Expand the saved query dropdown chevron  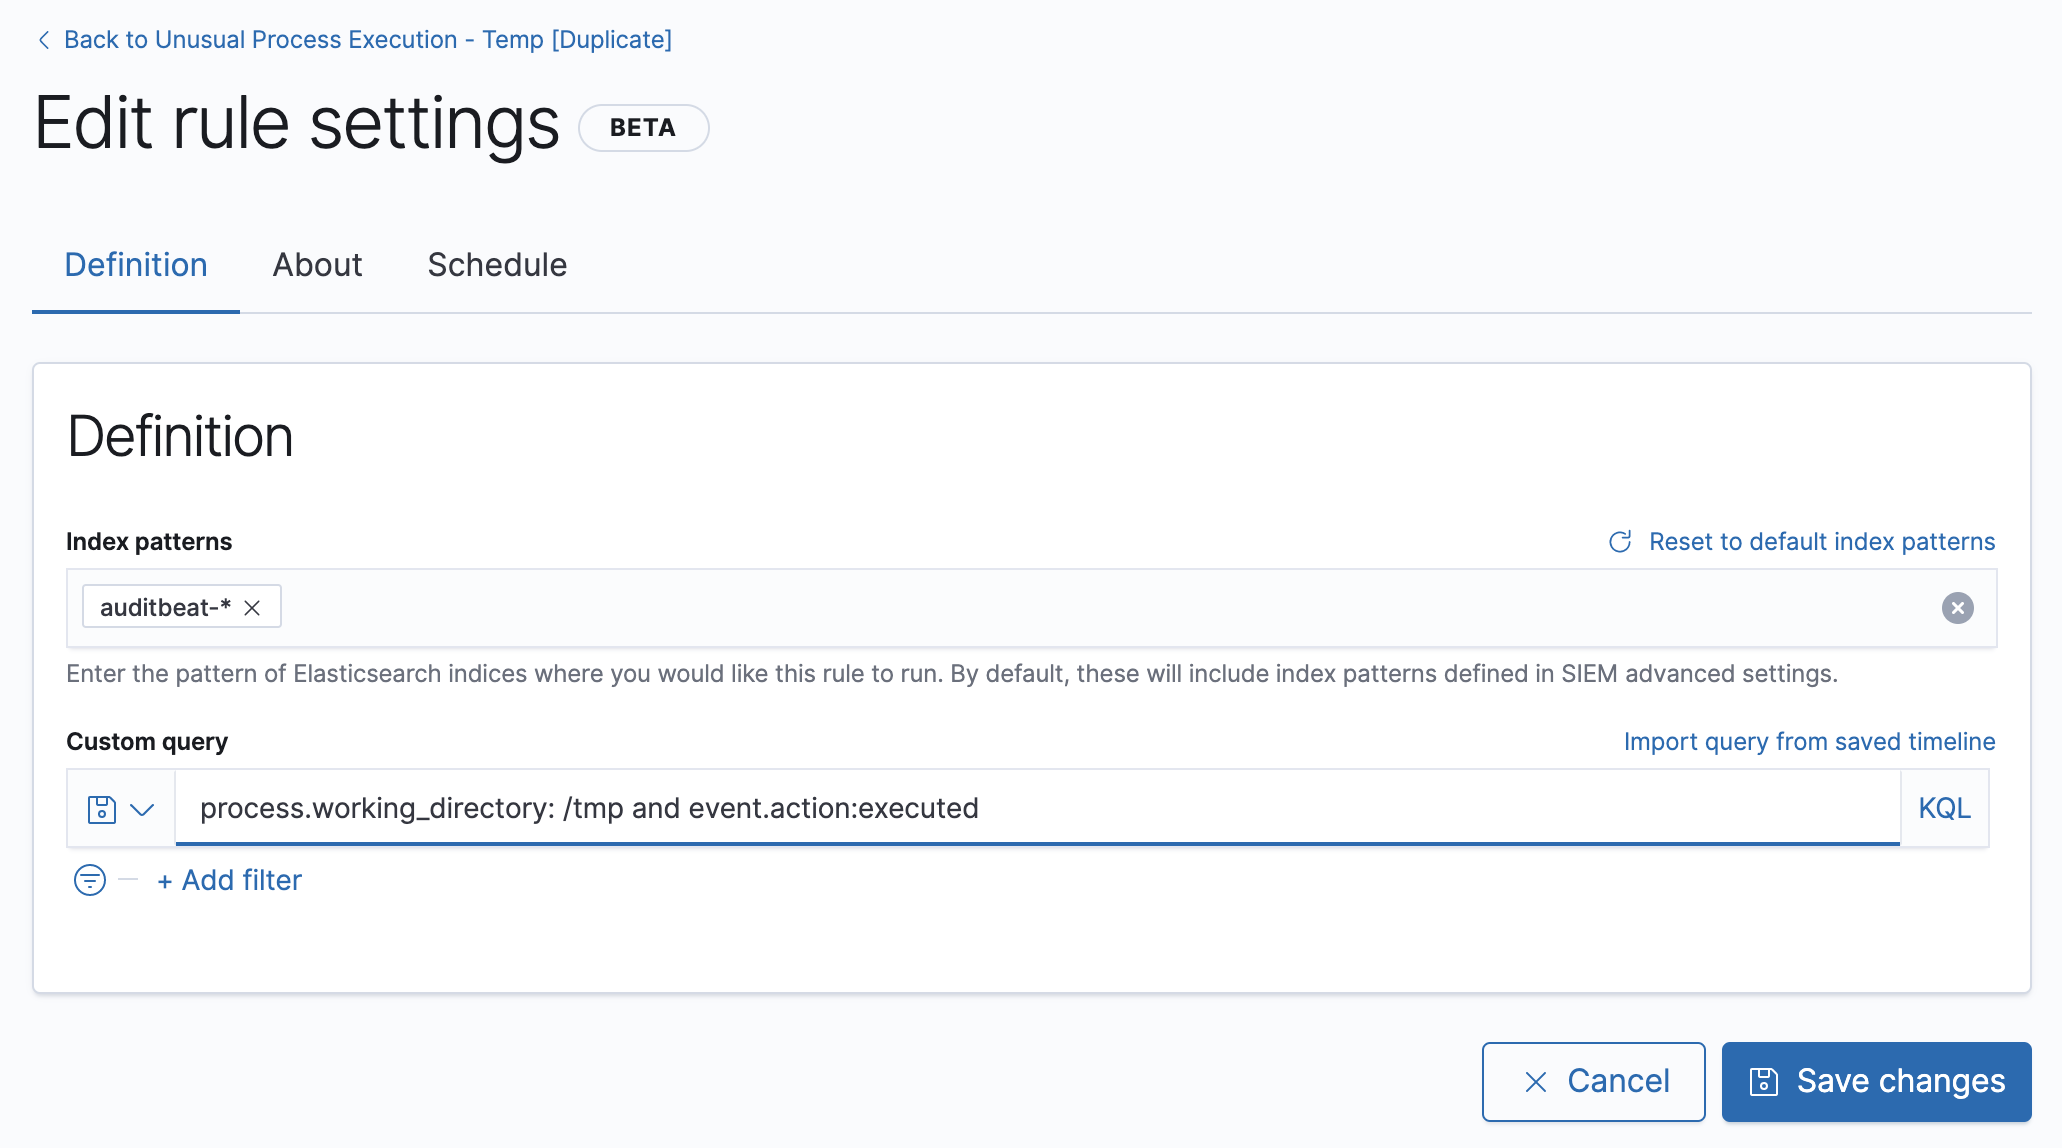(142, 809)
